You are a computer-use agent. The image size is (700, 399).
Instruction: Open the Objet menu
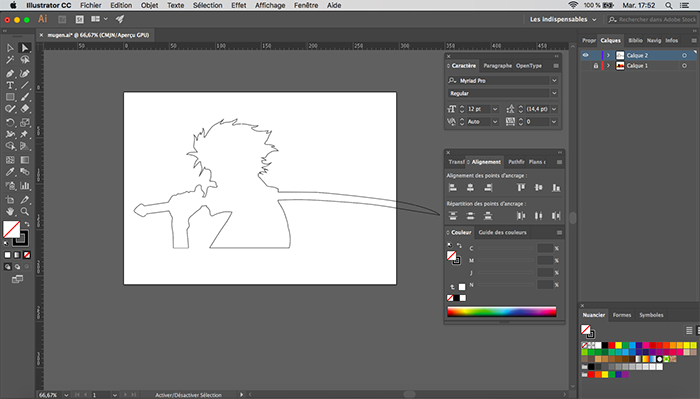[149, 5]
